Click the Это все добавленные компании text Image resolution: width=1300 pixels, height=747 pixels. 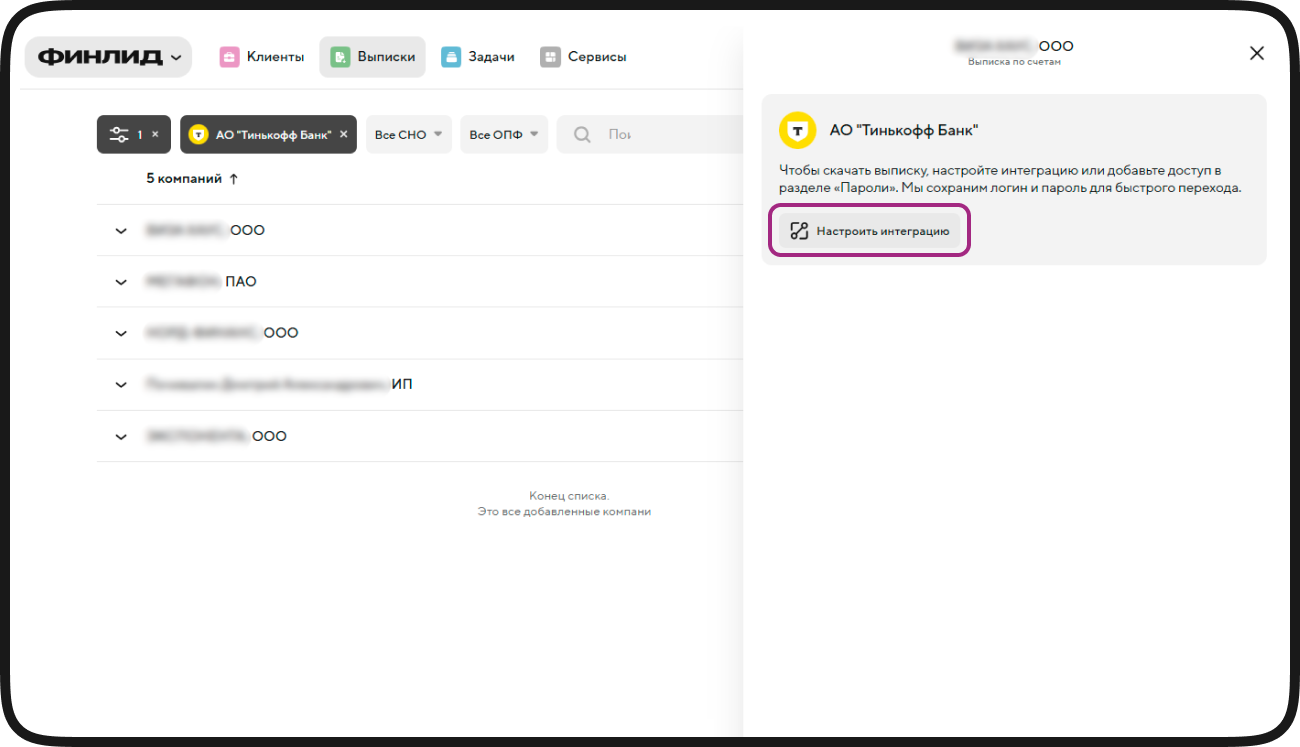564,512
